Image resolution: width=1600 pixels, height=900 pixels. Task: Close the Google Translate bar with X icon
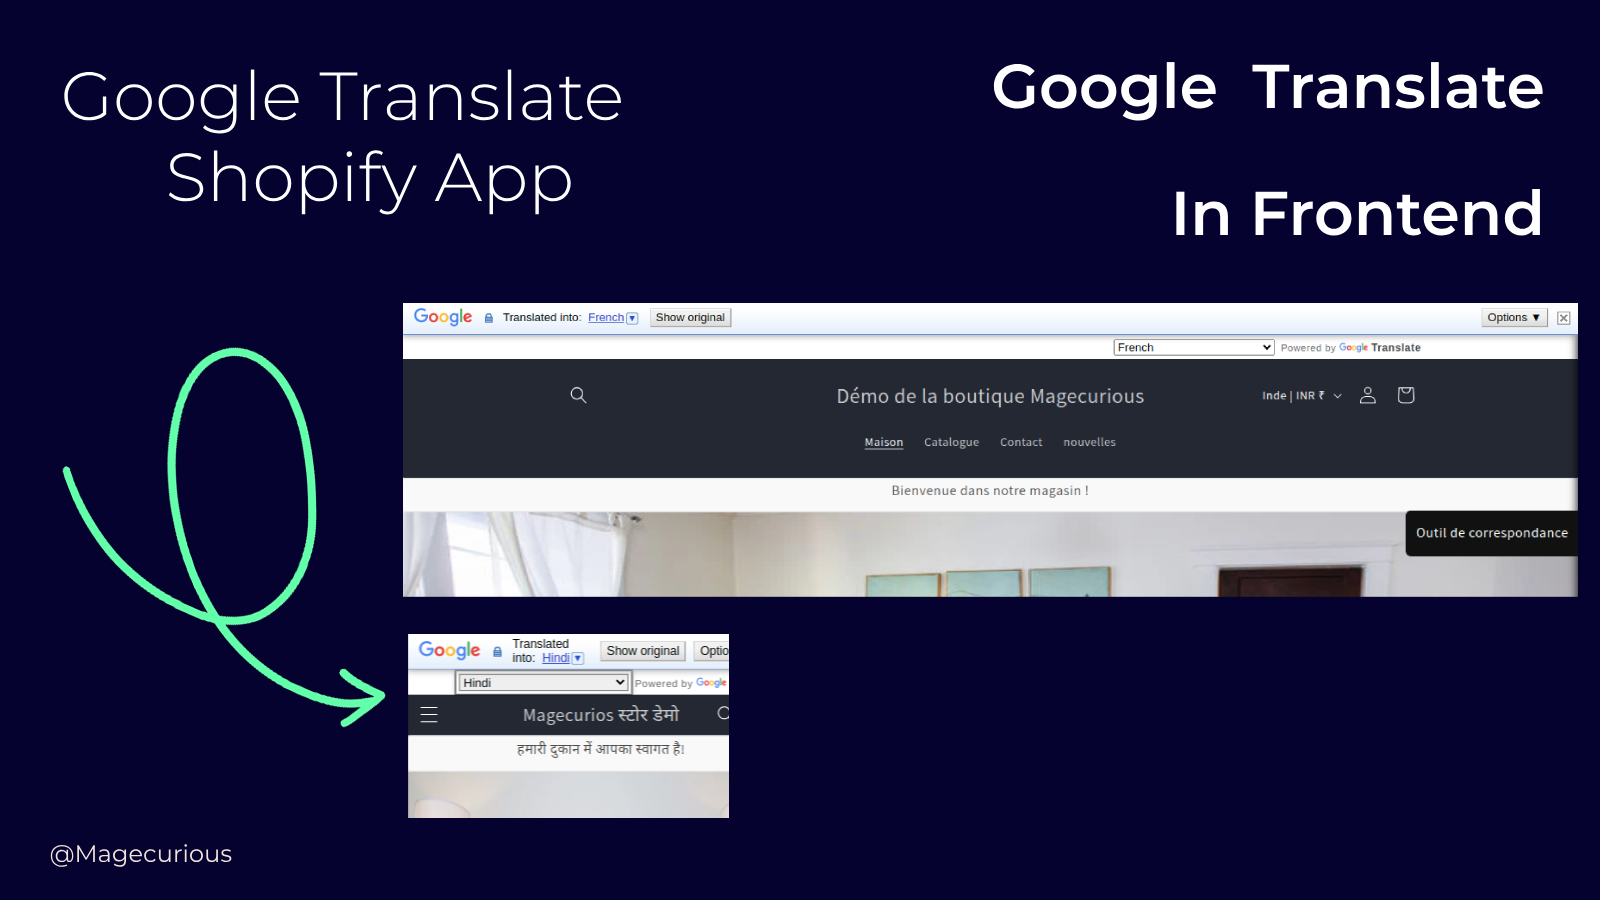1564,318
